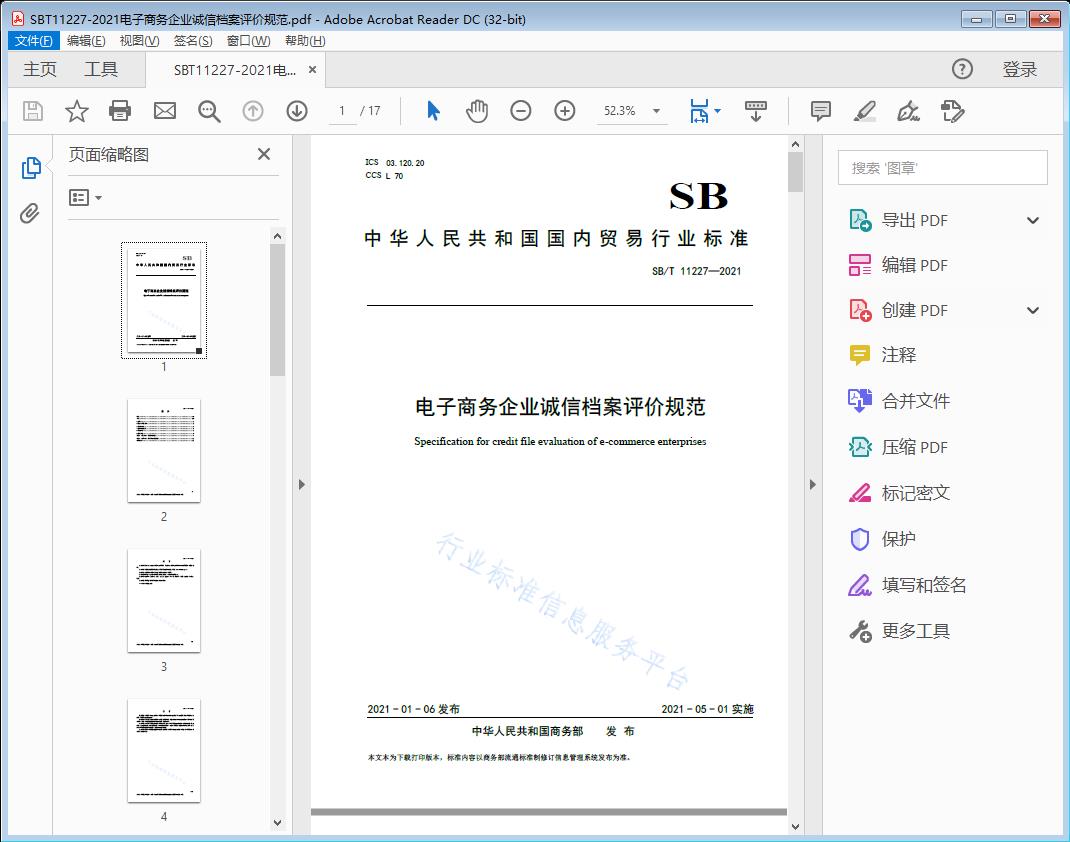Open the Fill & Sign pen tool
Image resolution: width=1070 pixels, height=842 pixels.
[908, 112]
